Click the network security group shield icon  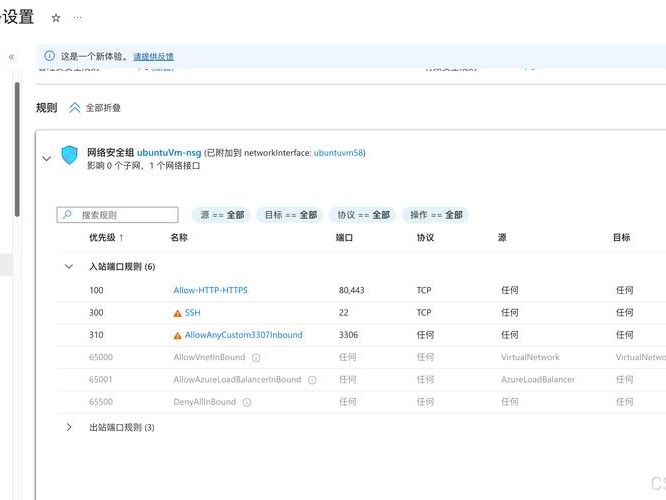[70, 155]
